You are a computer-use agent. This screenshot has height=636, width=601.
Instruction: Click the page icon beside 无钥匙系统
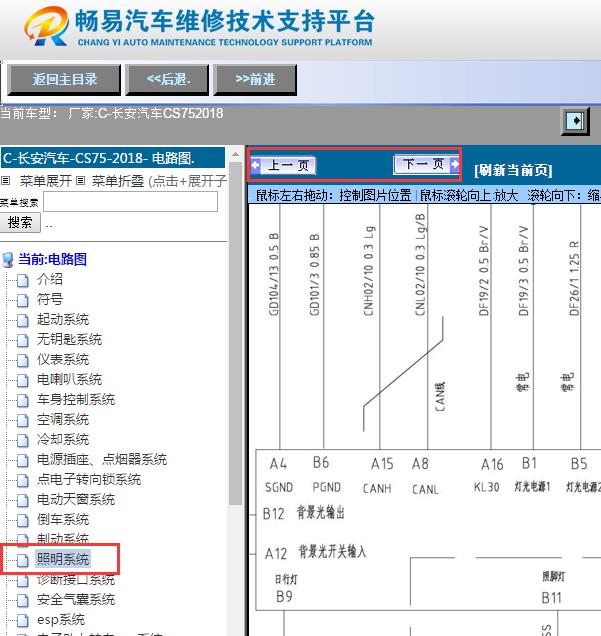click(23, 340)
